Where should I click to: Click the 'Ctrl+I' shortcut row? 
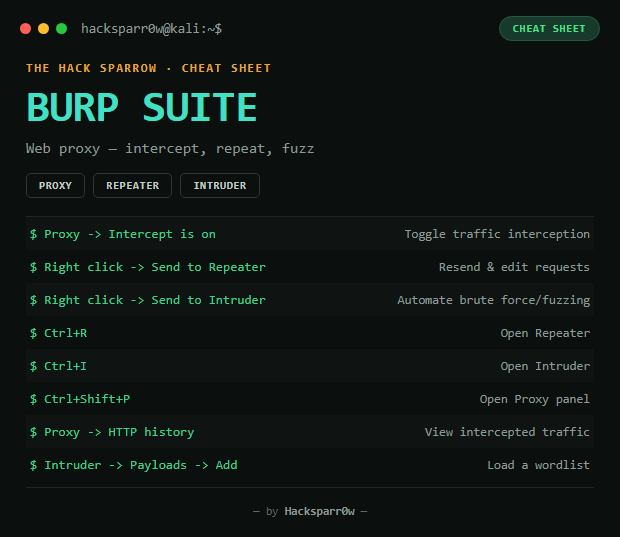pos(310,366)
